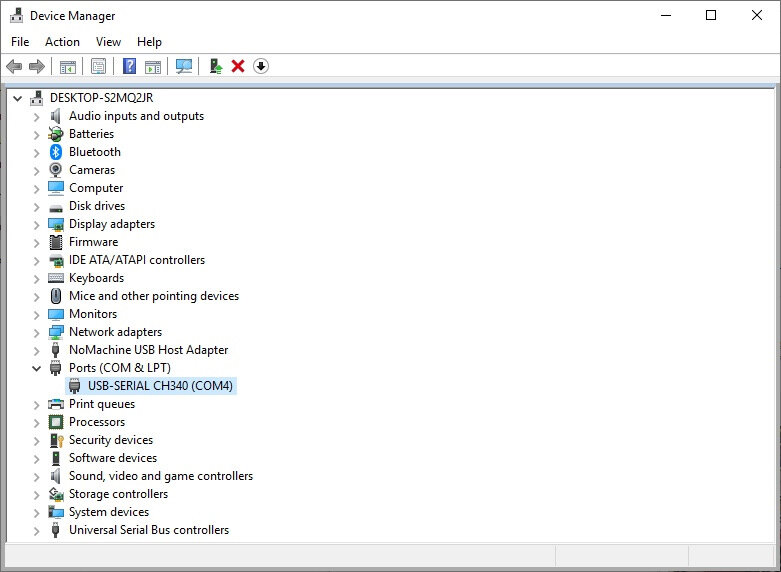Expand the System devices category

point(36,513)
